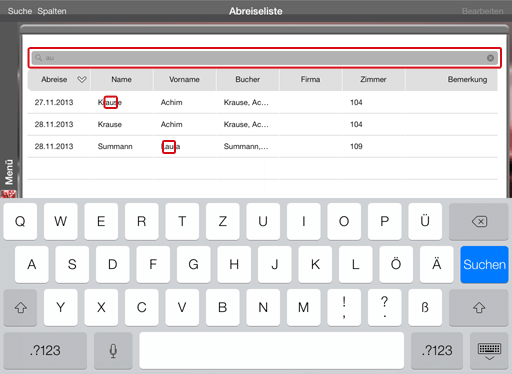Tap the H key
The height and width of the screenshot is (374, 512).
pyautogui.click(x=234, y=264)
